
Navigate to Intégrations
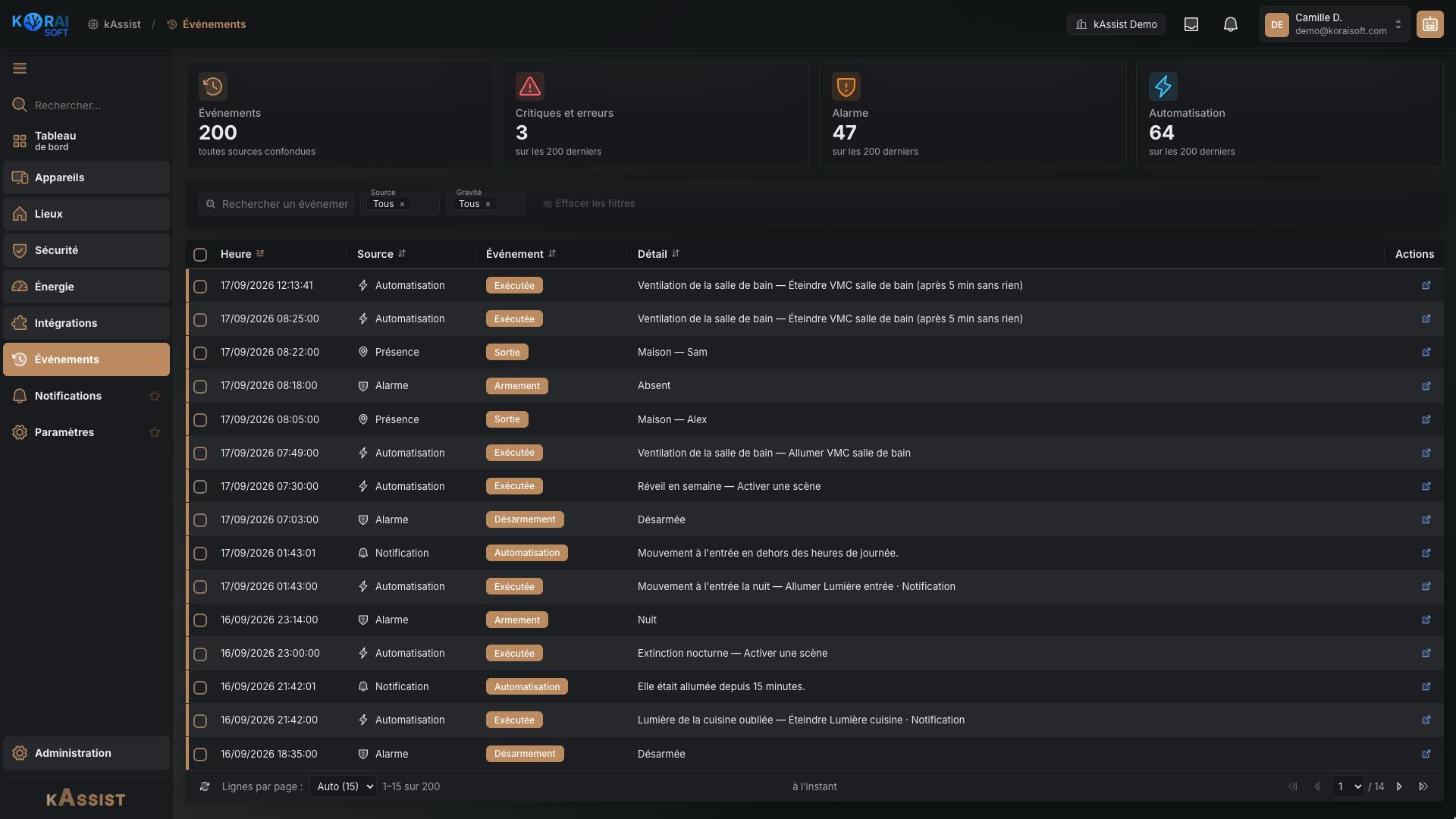86,323
